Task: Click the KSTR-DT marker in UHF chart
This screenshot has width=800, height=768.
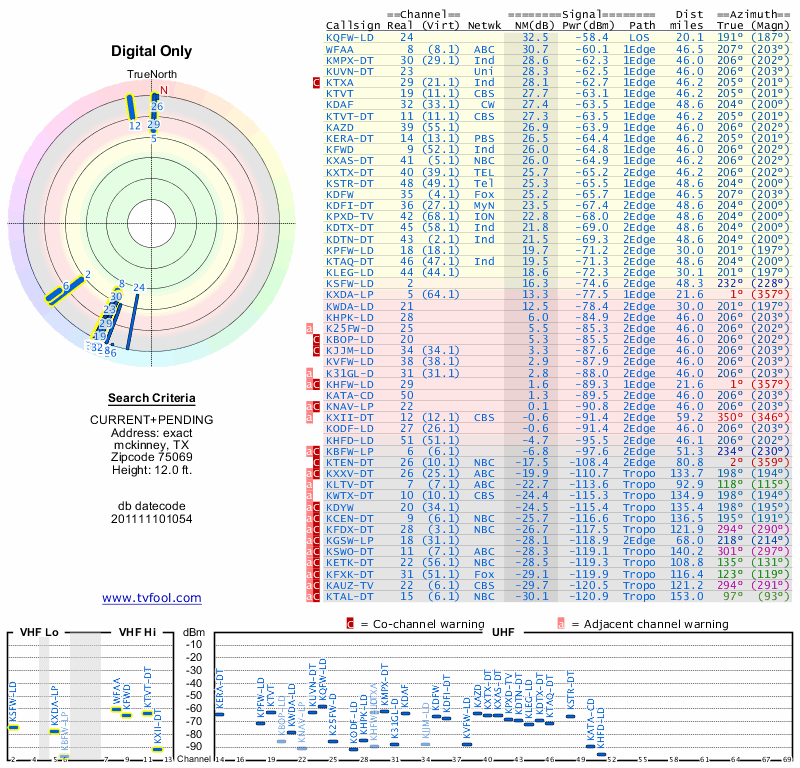Action: pyautogui.click(x=570, y=716)
